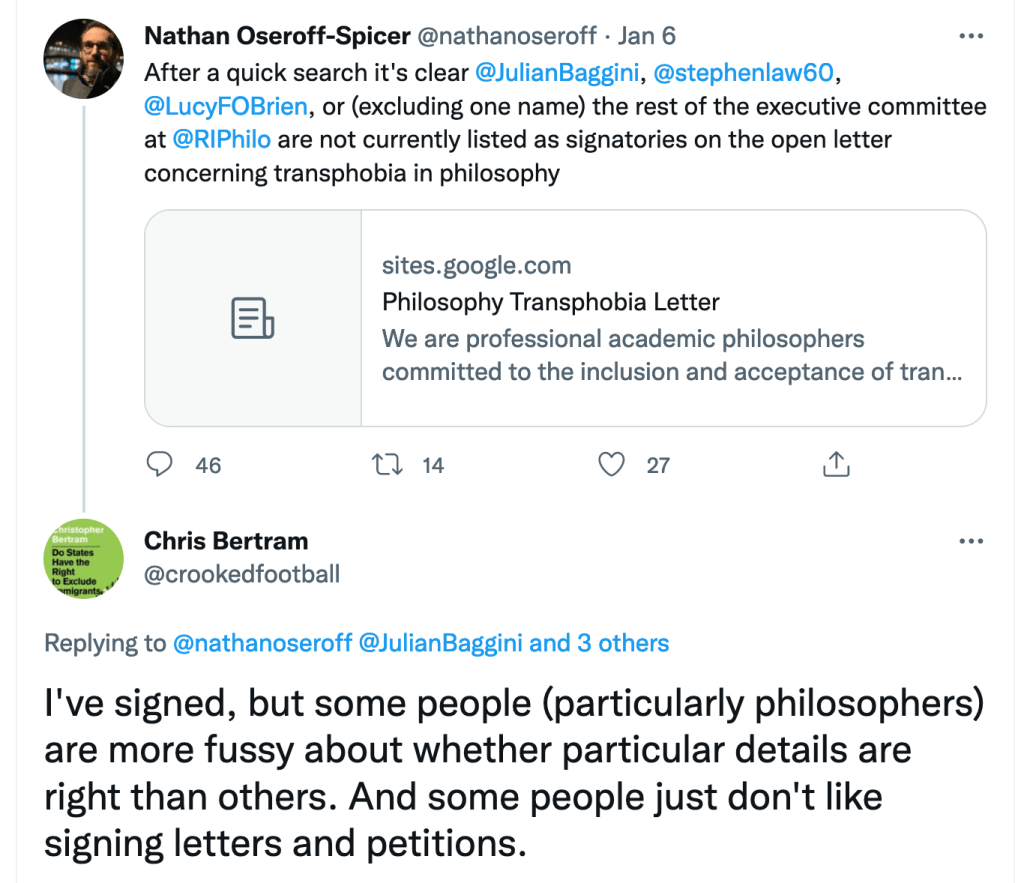Click the Jan 6 tweet timestamp

click(647, 36)
